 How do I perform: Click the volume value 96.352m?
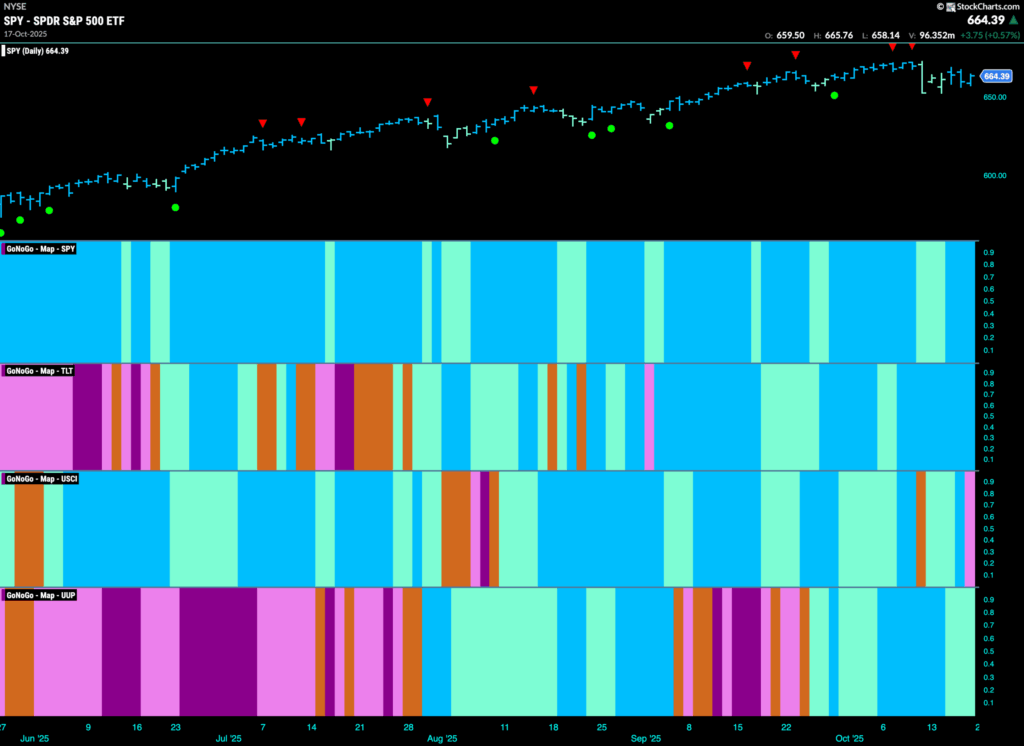[937, 35]
